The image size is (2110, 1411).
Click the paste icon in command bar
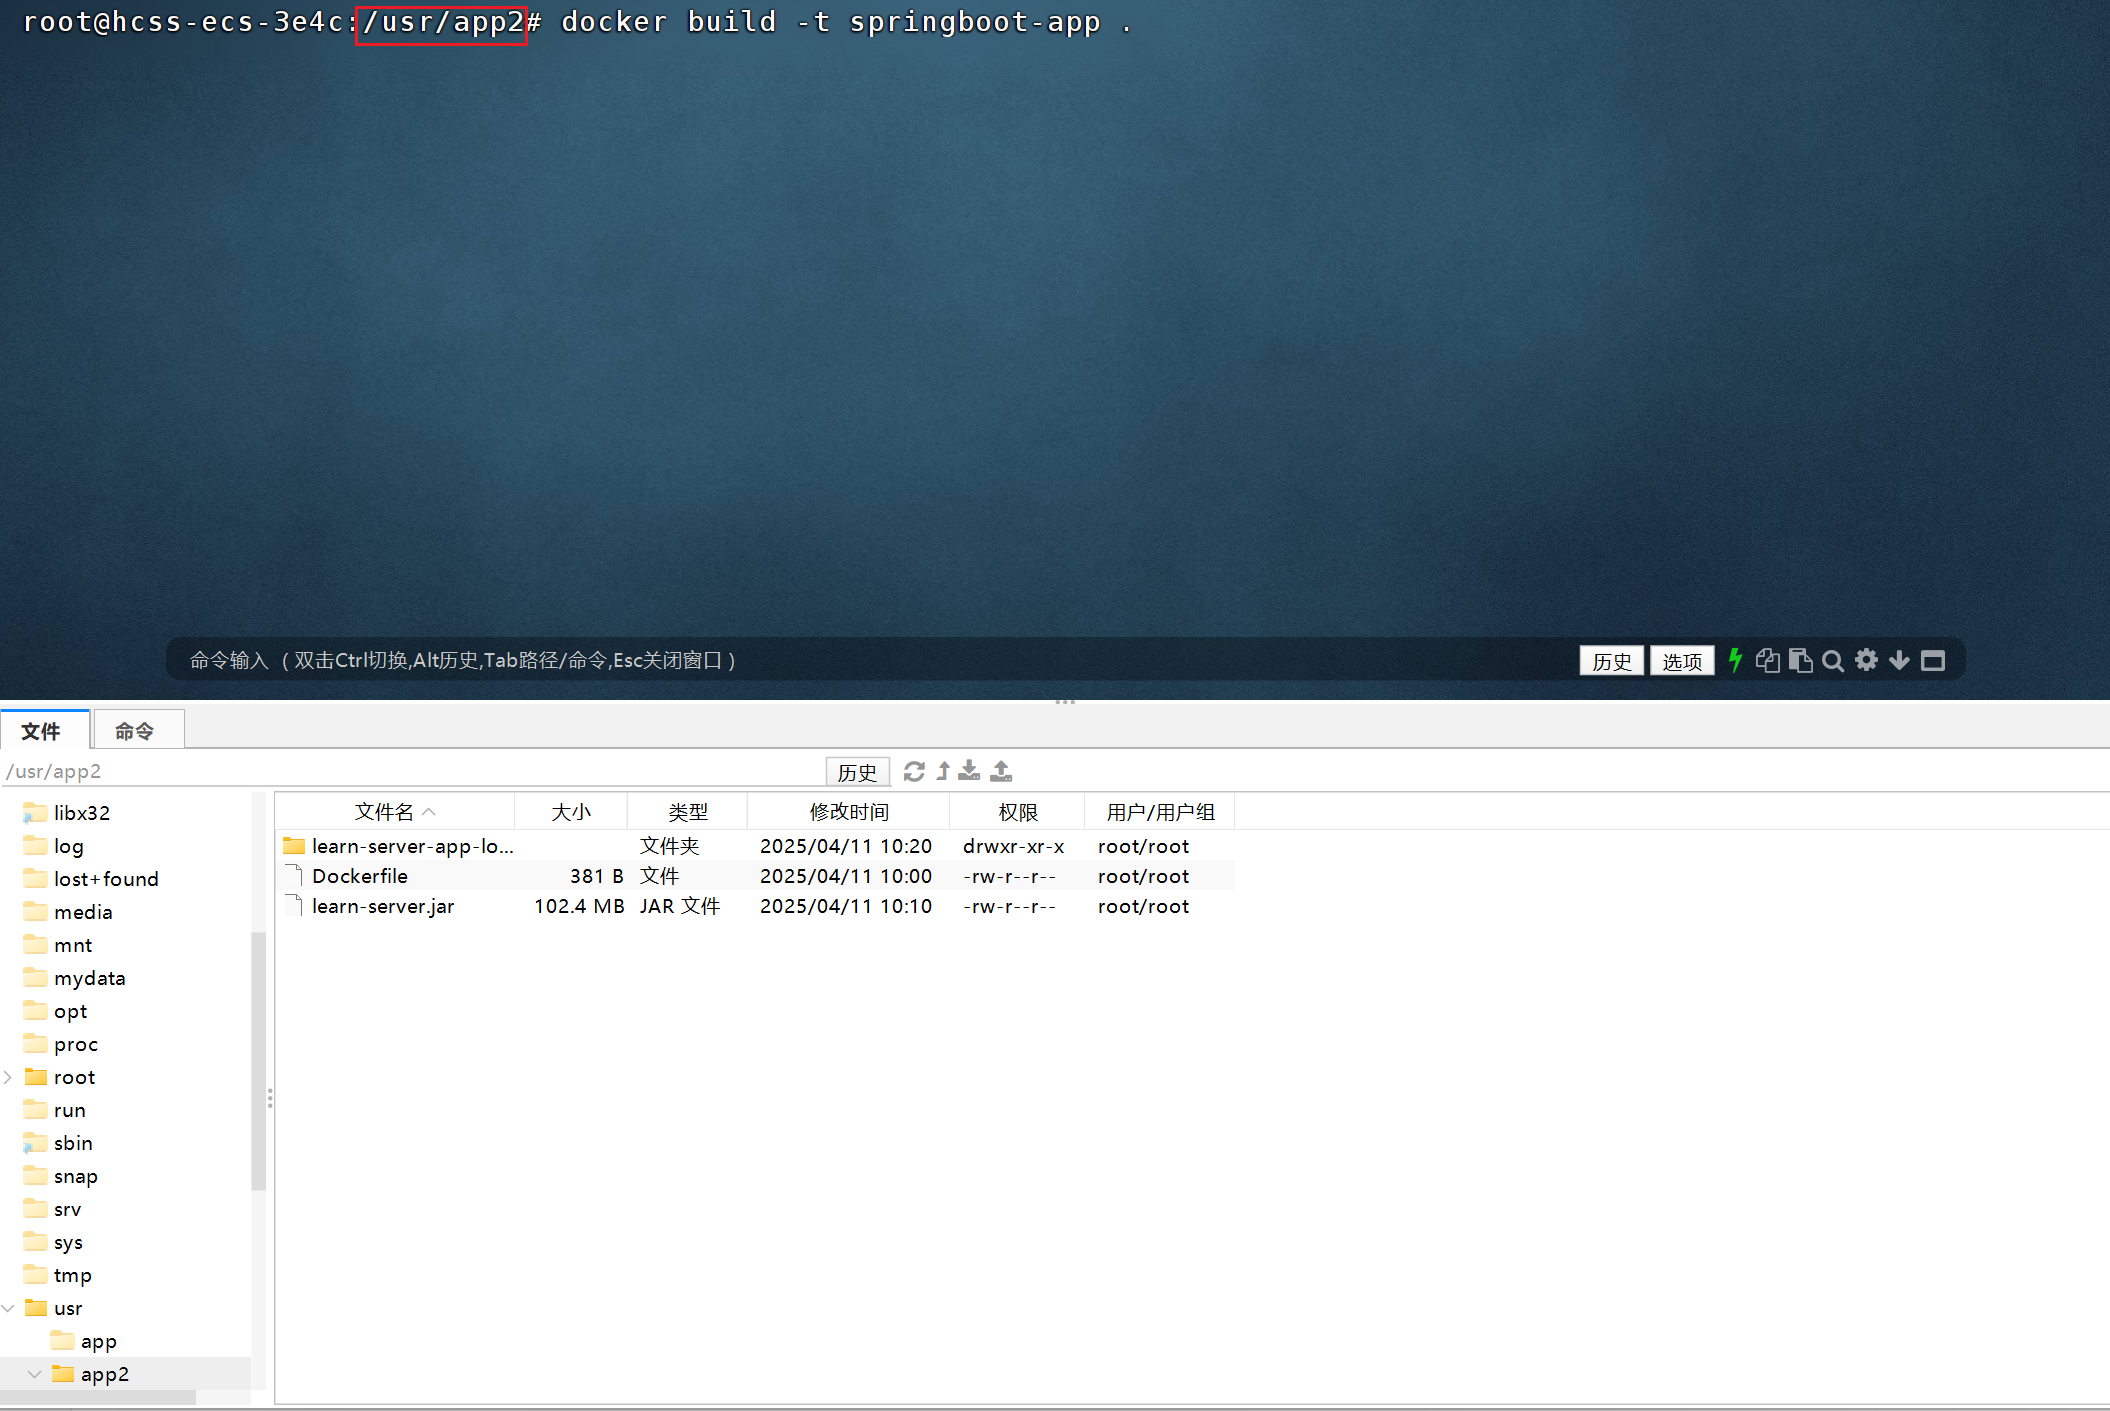pos(1800,660)
